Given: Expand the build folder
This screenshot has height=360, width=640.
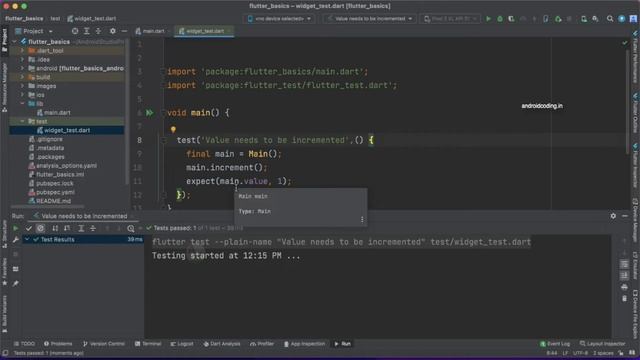Looking at the screenshot, I should (22, 77).
